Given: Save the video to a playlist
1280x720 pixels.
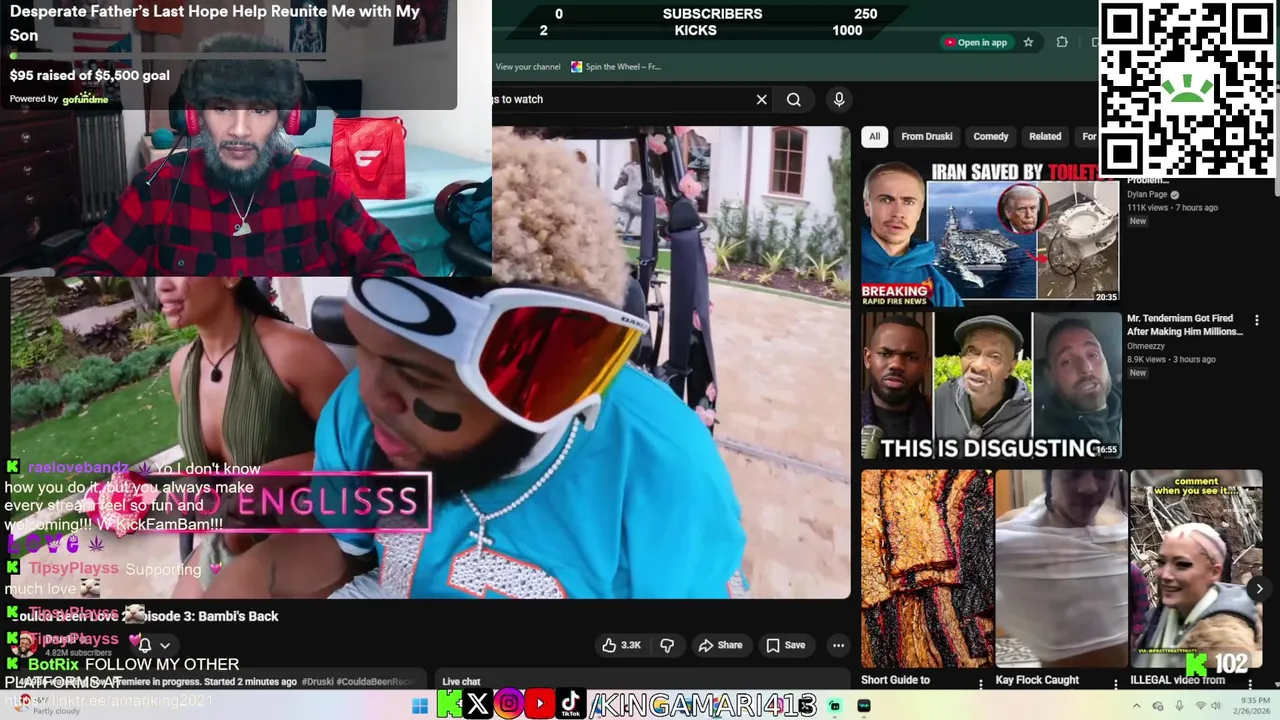Looking at the screenshot, I should [x=785, y=645].
